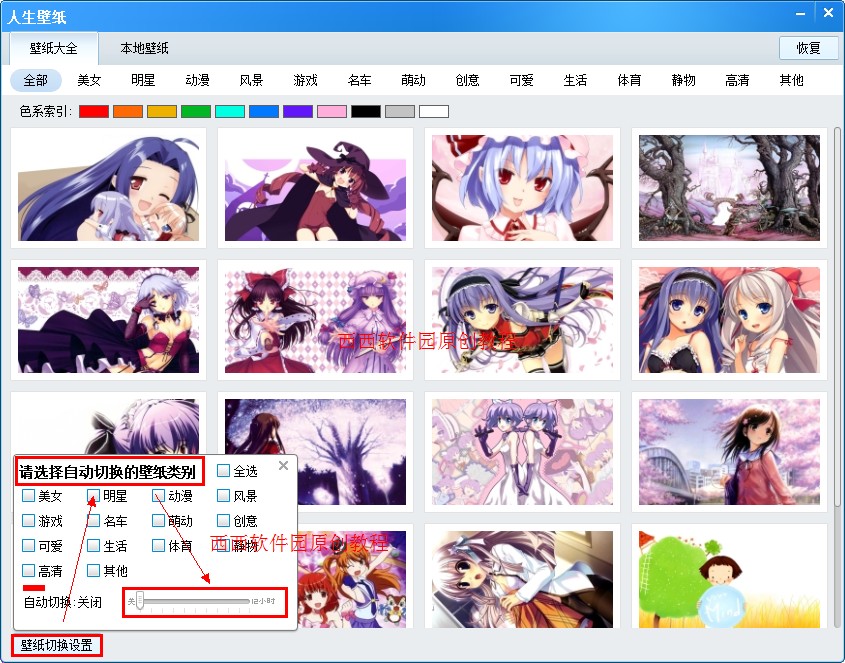Check 体育 checkbox in popup

(x=158, y=545)
